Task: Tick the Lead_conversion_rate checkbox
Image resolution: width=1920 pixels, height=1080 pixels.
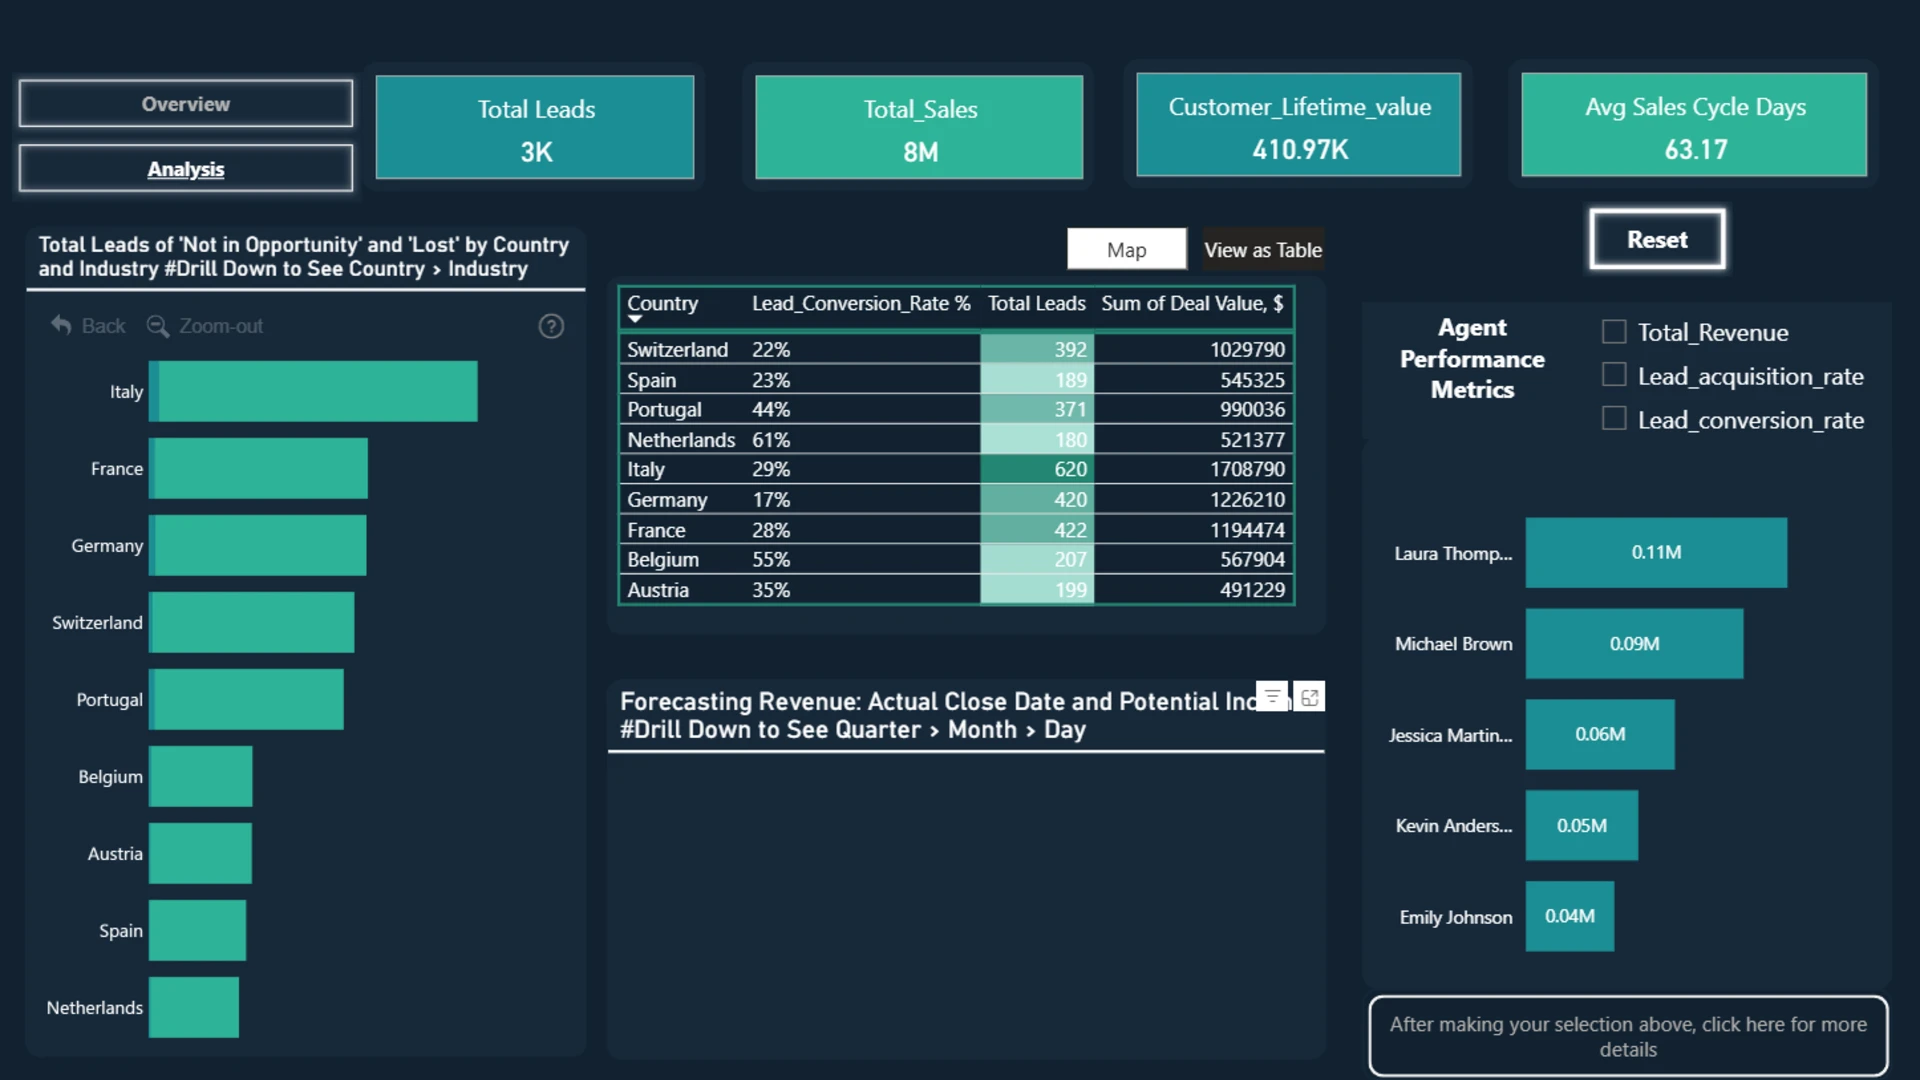Action: (1614, 419)
